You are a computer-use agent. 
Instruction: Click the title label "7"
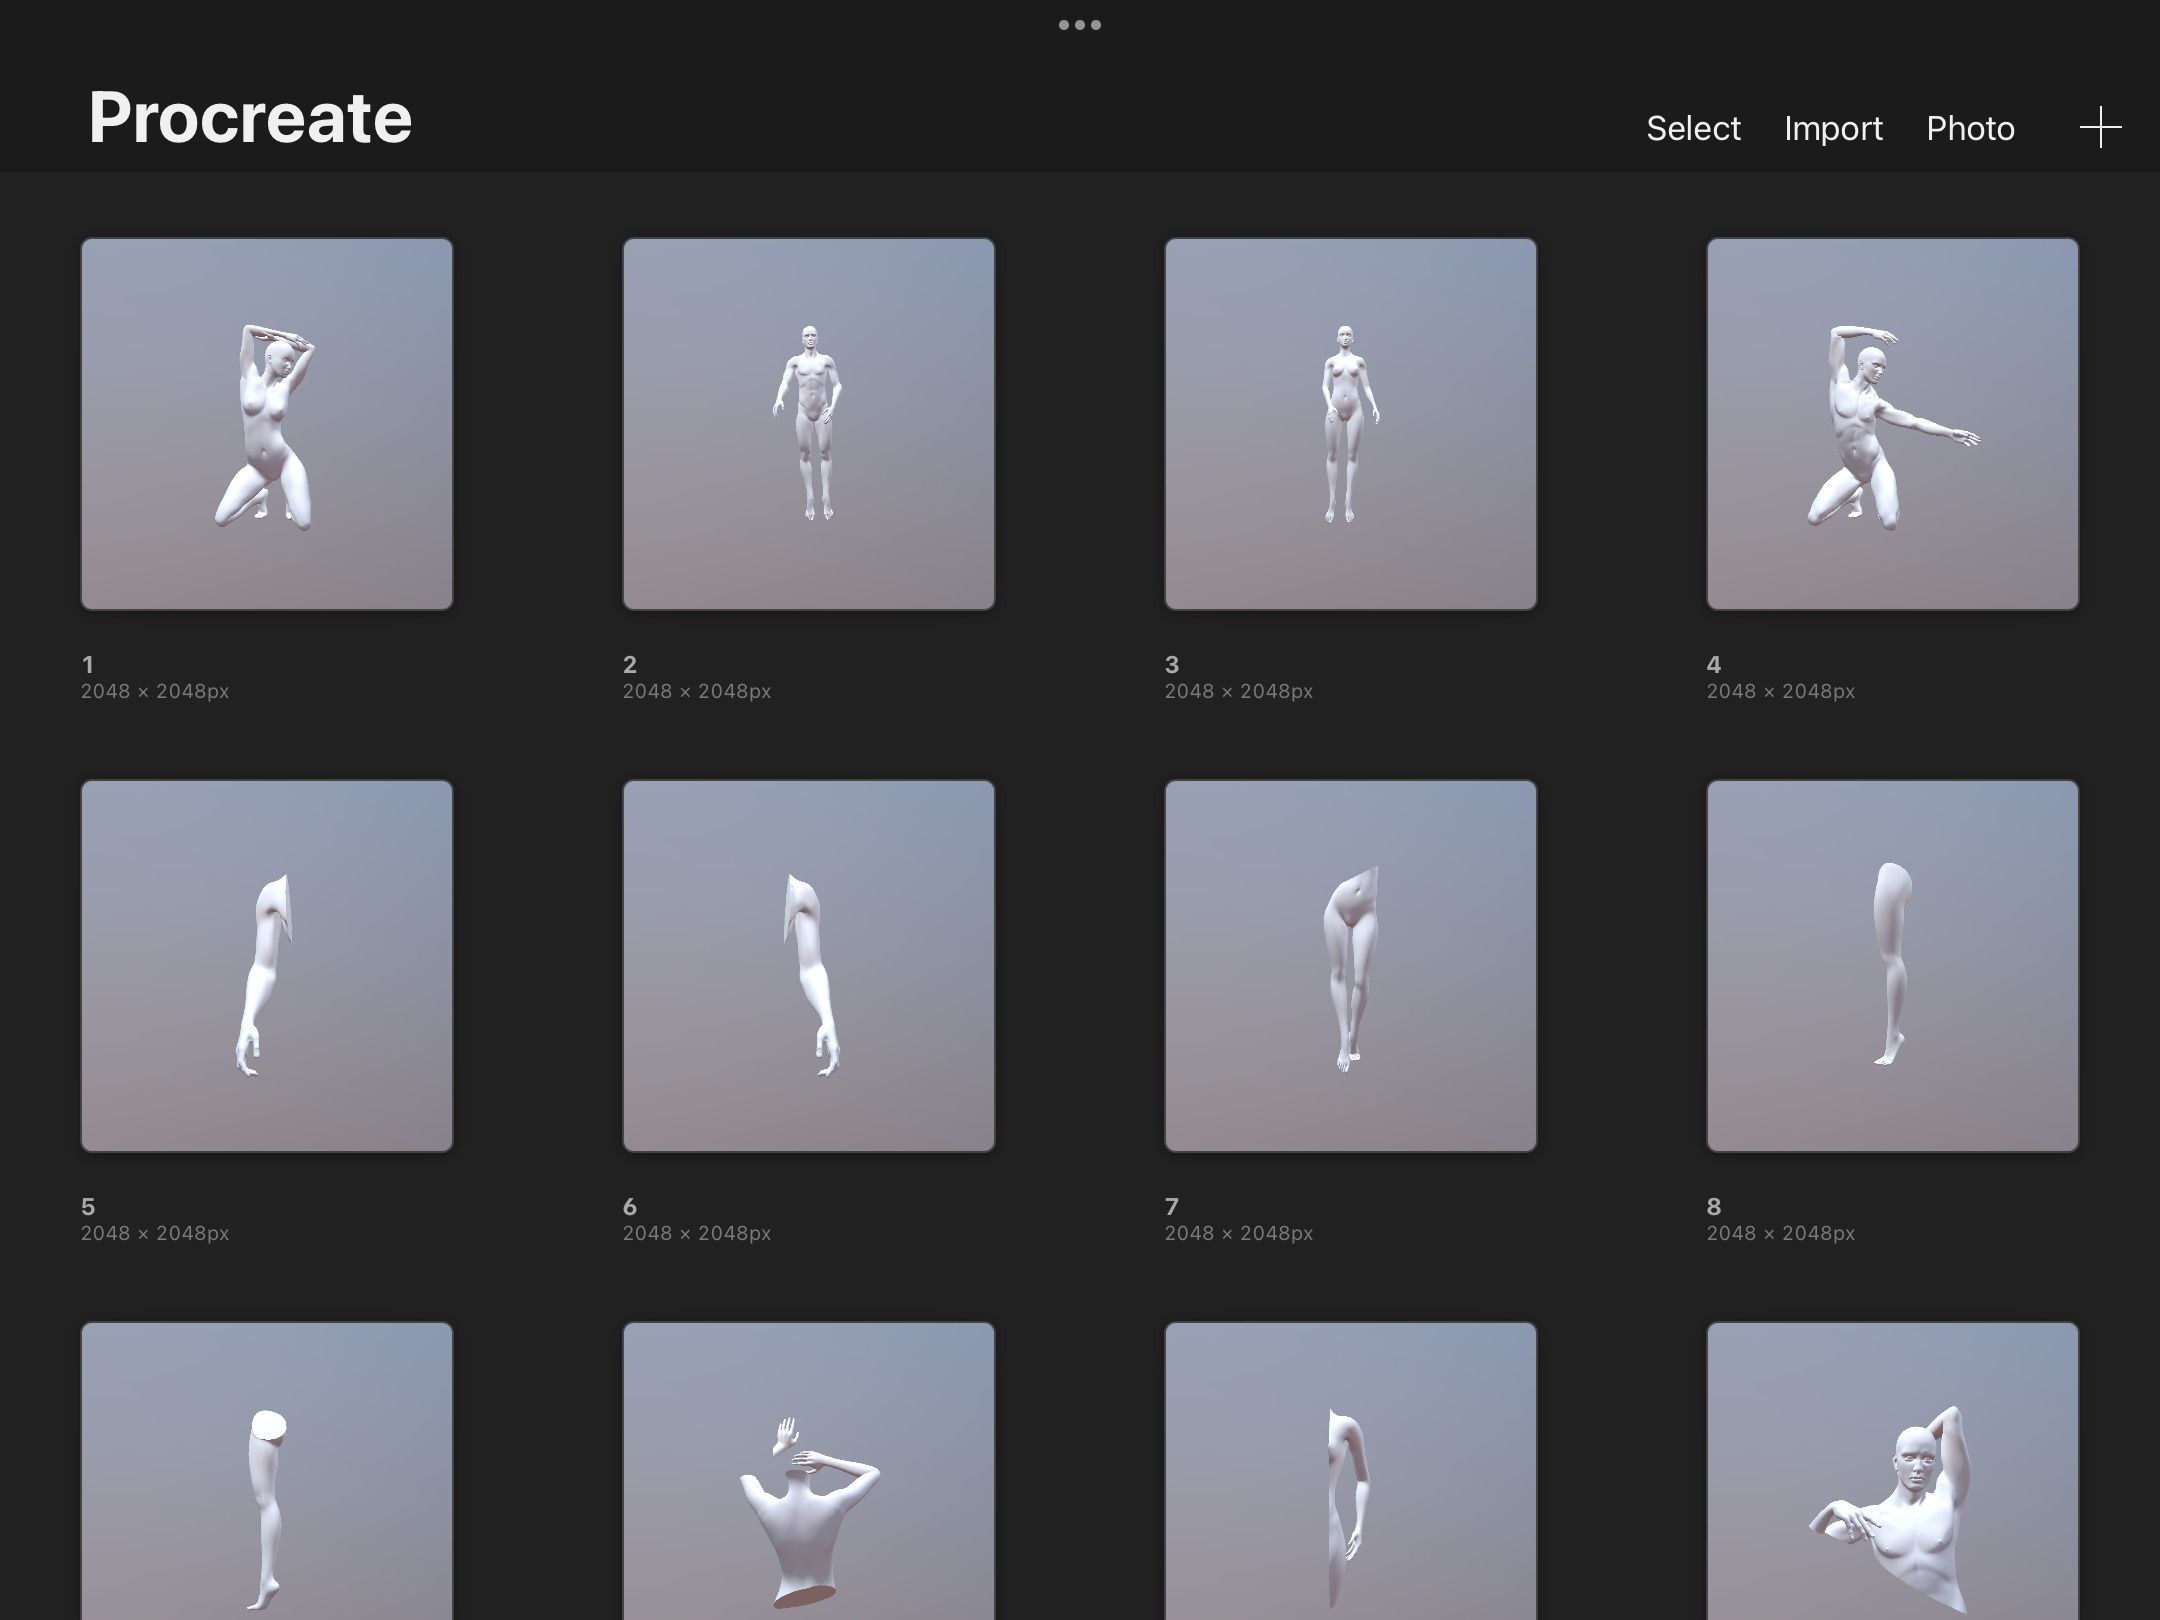click(x=1172, y=1207)
